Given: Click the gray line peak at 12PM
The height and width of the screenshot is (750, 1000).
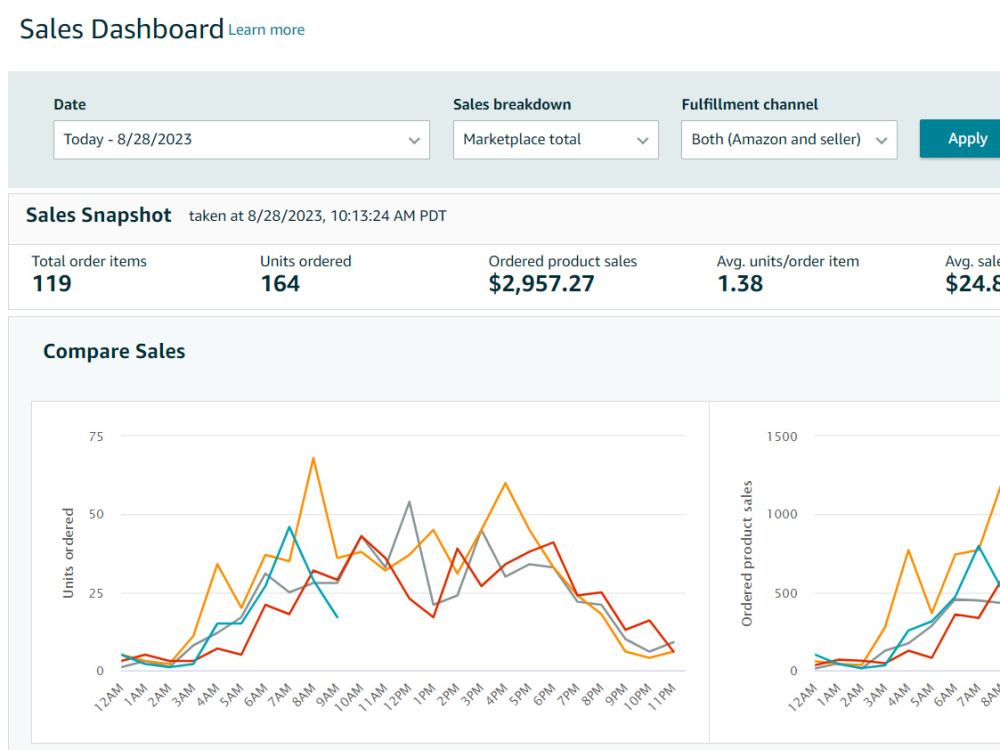Looking at the screenshot, I should tap(409, 502).
